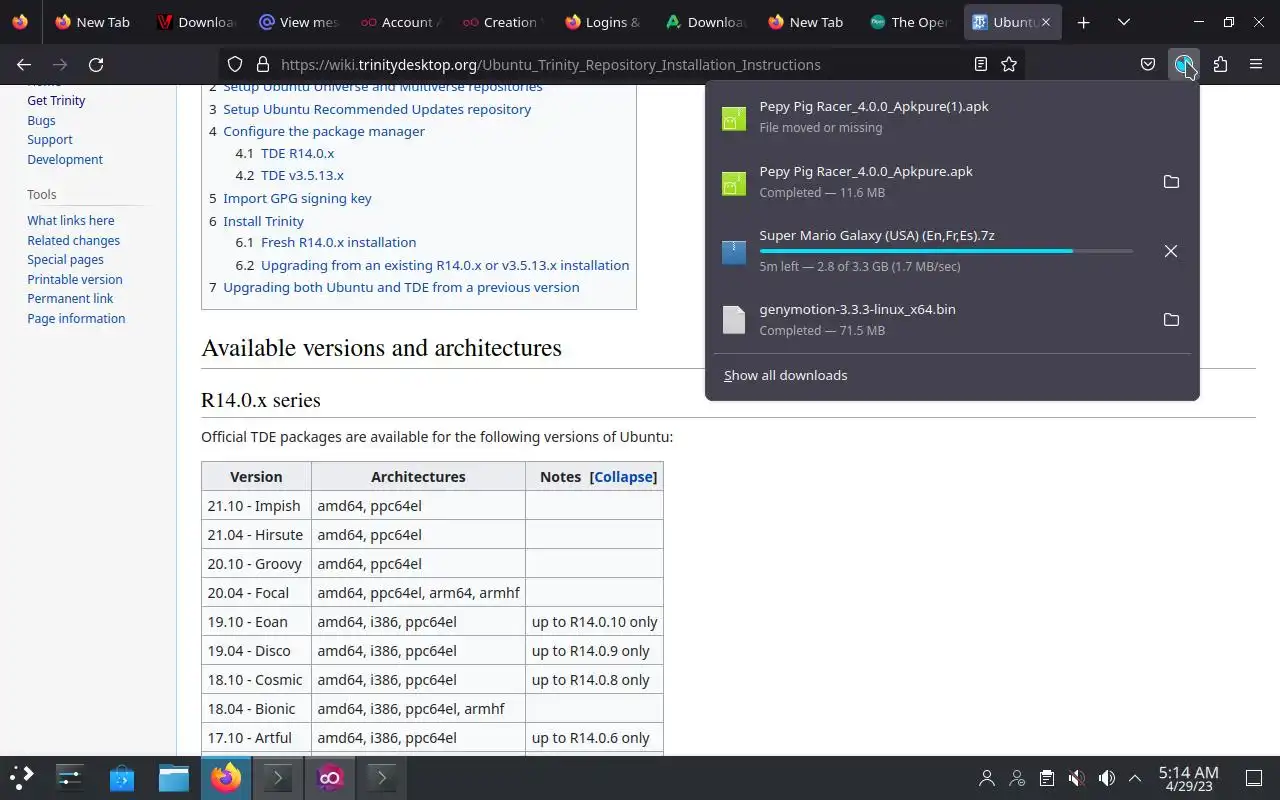Open the first Konsole terminal in taskbar

[278, 777]
